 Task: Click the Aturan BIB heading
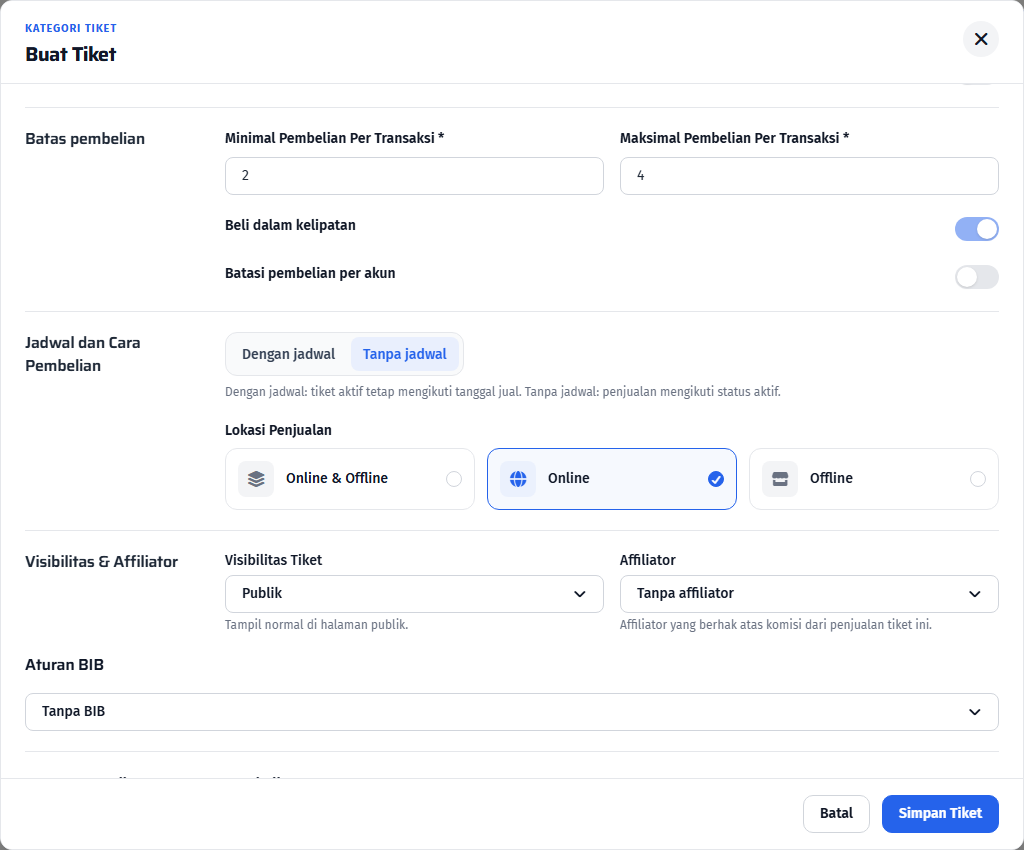pos(65,665)
